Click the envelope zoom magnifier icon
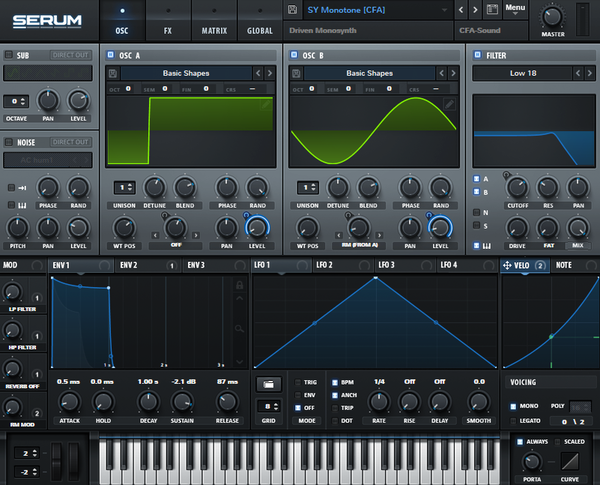Image resolution: width=600 pixels, height=485 pixels. [239, 328]
